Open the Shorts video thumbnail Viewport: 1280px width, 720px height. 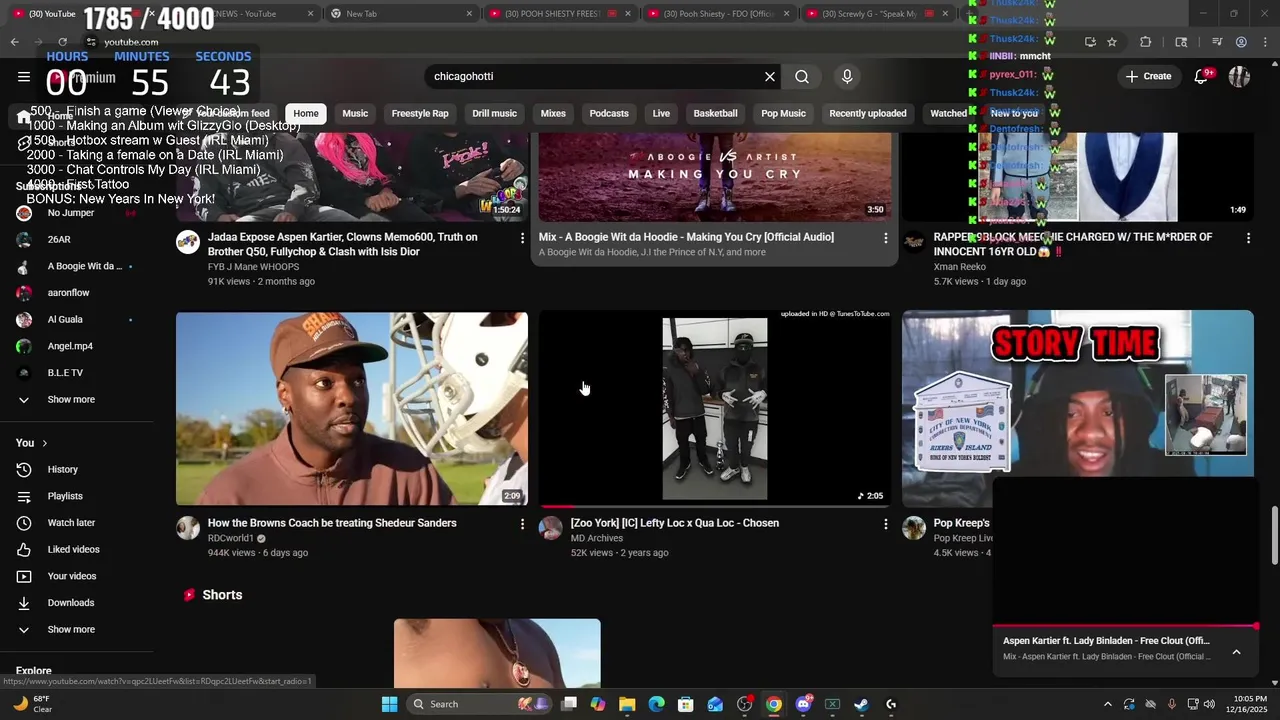click(497, 654)
